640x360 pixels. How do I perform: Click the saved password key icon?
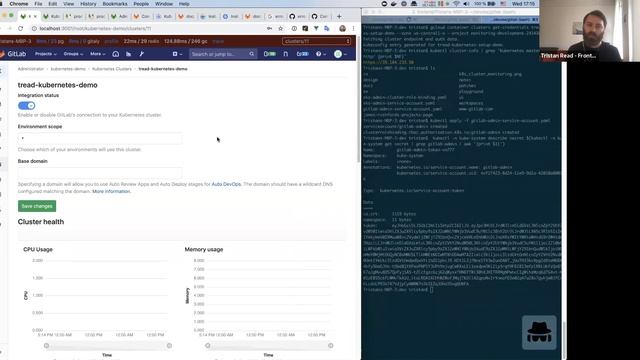(269, 29)
